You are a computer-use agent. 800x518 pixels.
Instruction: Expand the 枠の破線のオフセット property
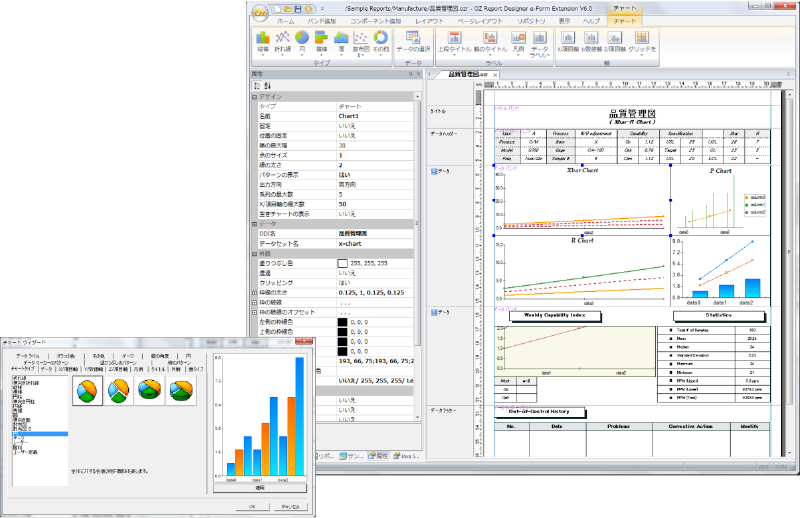tap(255, 312)
